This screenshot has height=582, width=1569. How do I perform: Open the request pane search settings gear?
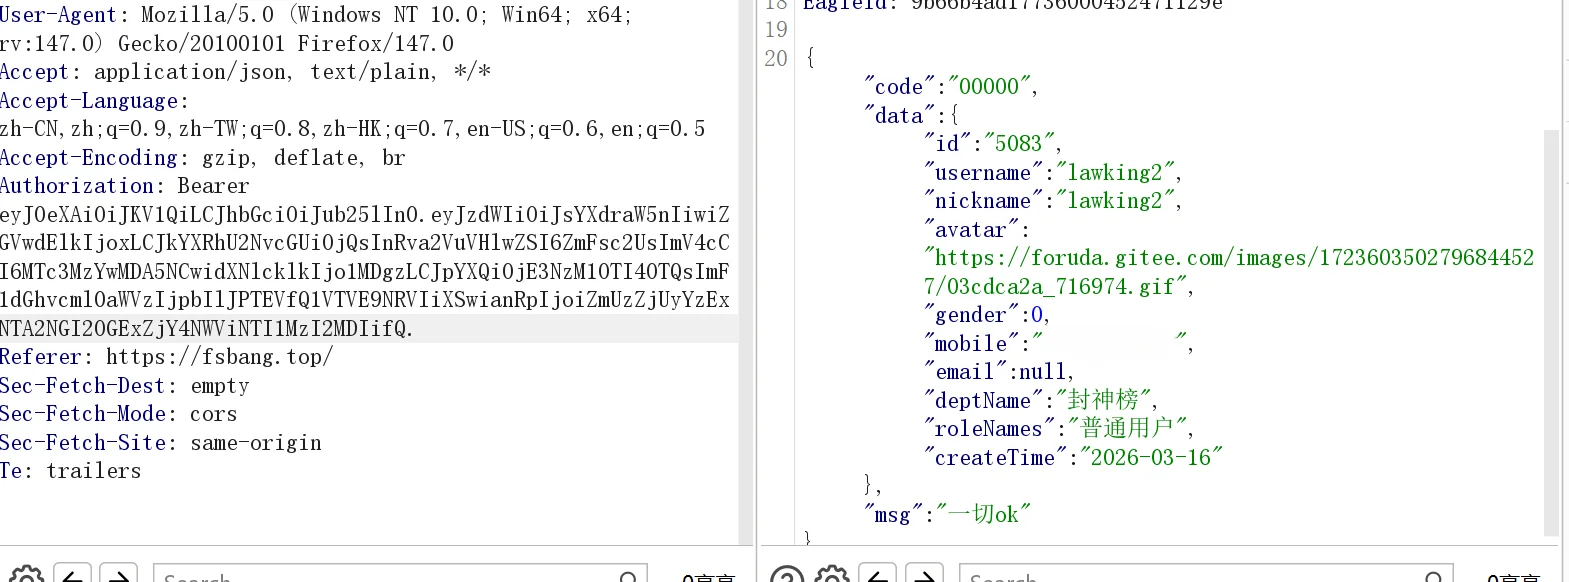click(x=26, y=575)
